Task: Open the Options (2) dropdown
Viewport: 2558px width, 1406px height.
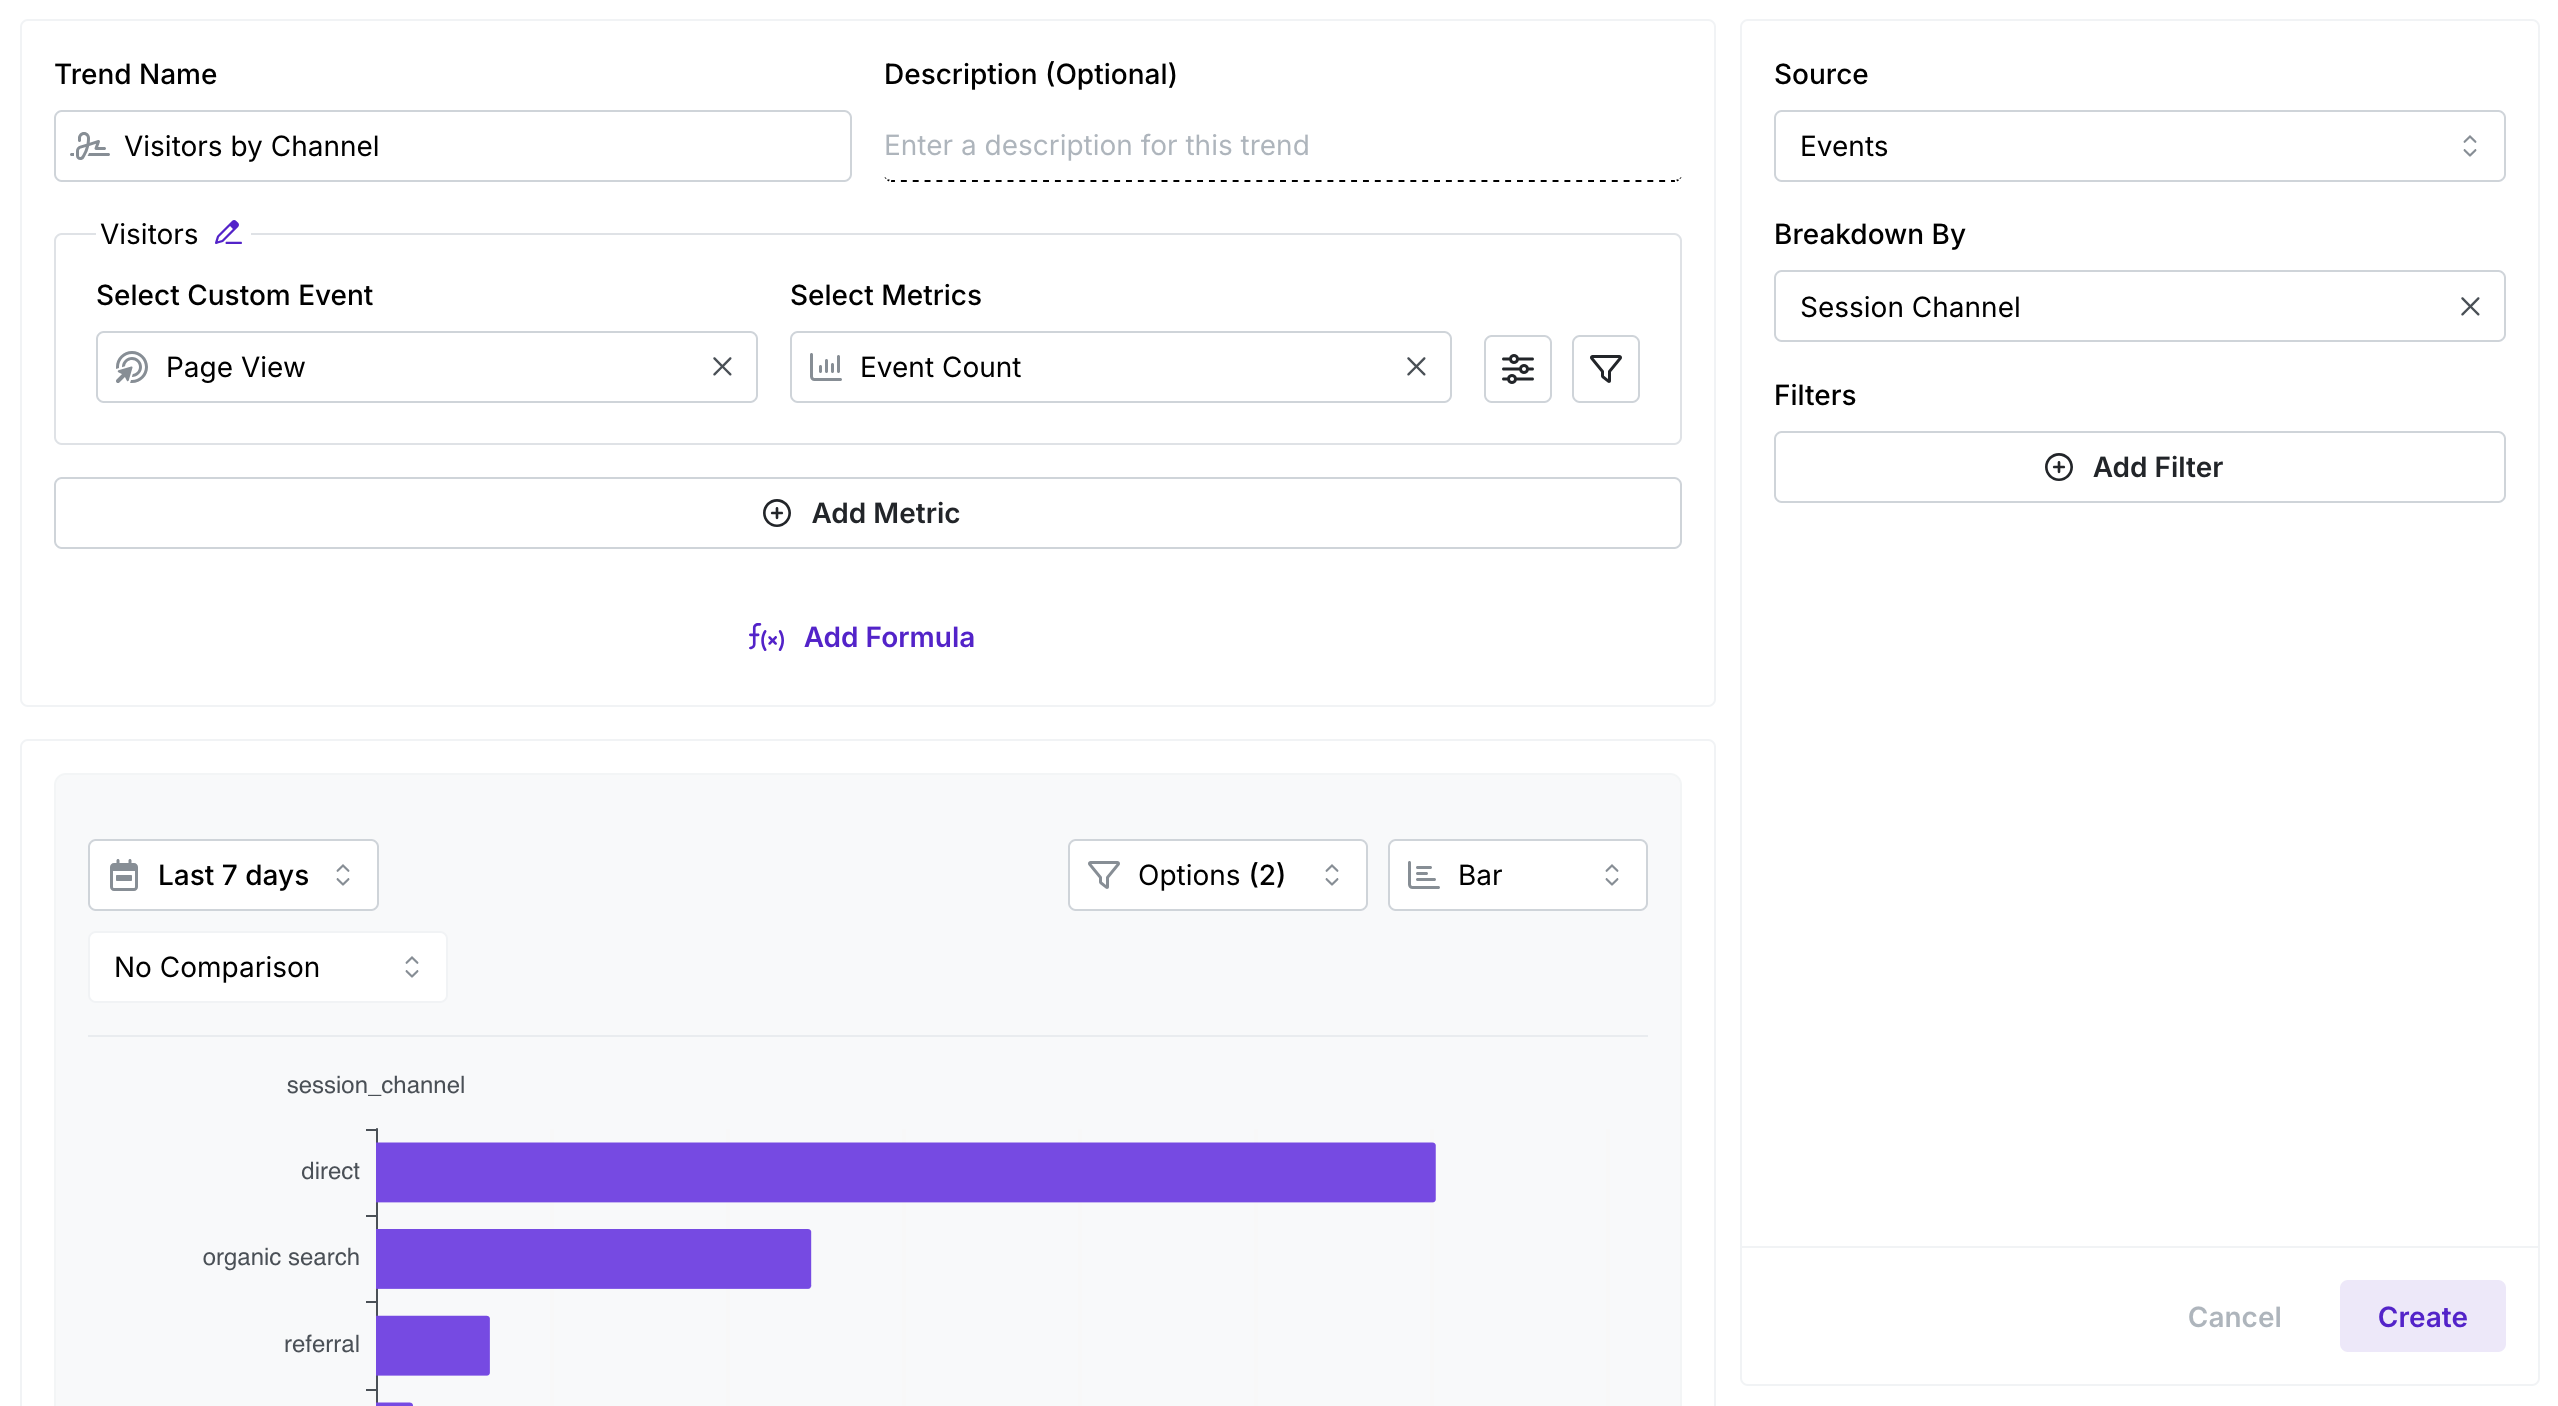Action: [x=1216, y=875]
